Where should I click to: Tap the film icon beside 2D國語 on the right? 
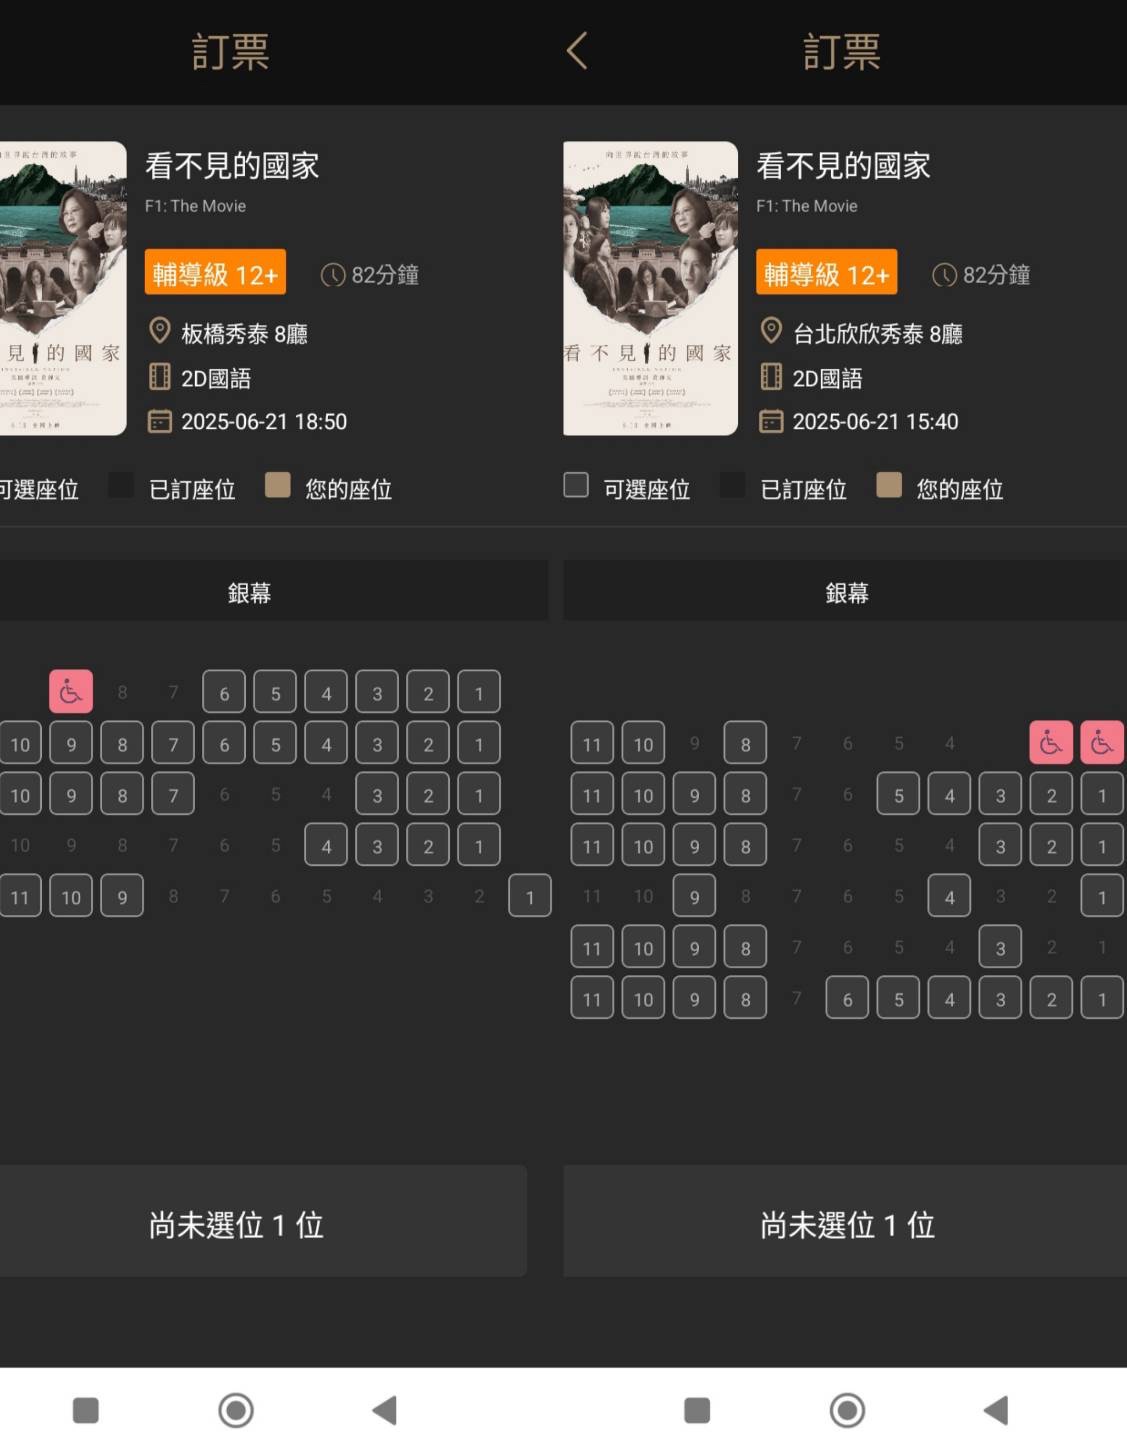tap(771, 376)
